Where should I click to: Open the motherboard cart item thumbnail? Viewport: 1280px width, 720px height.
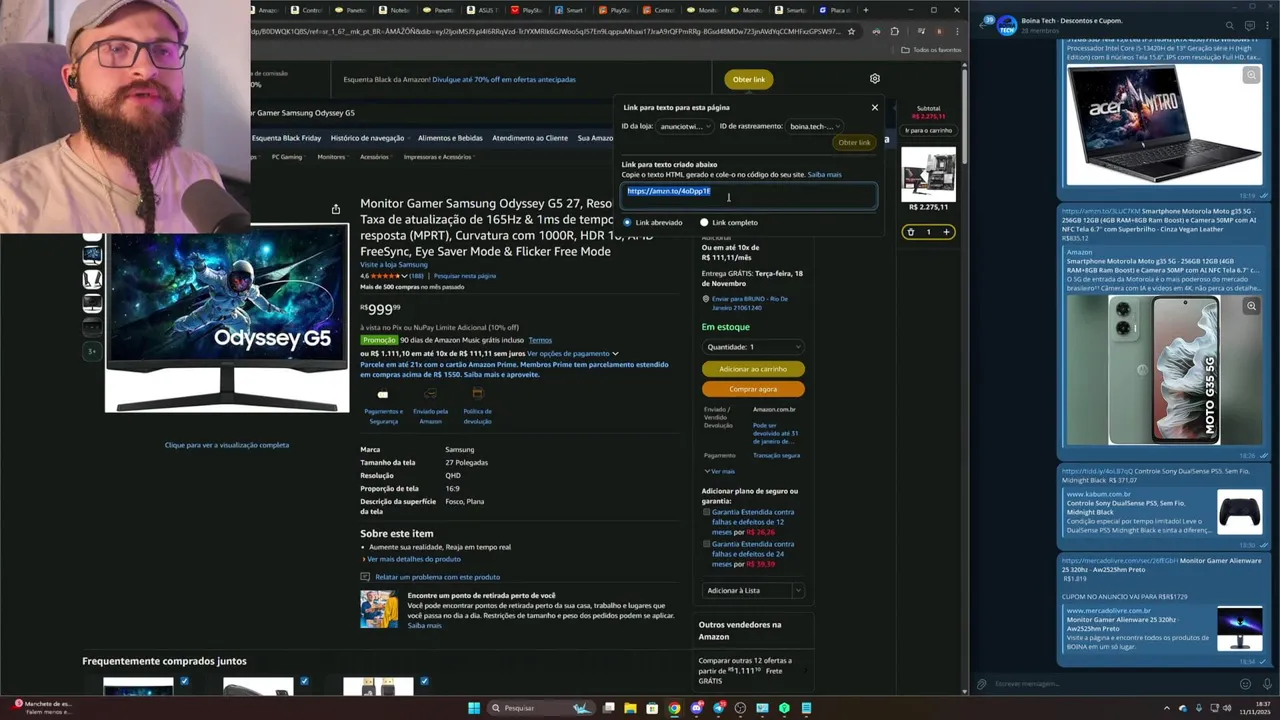(x=928, y=173)
